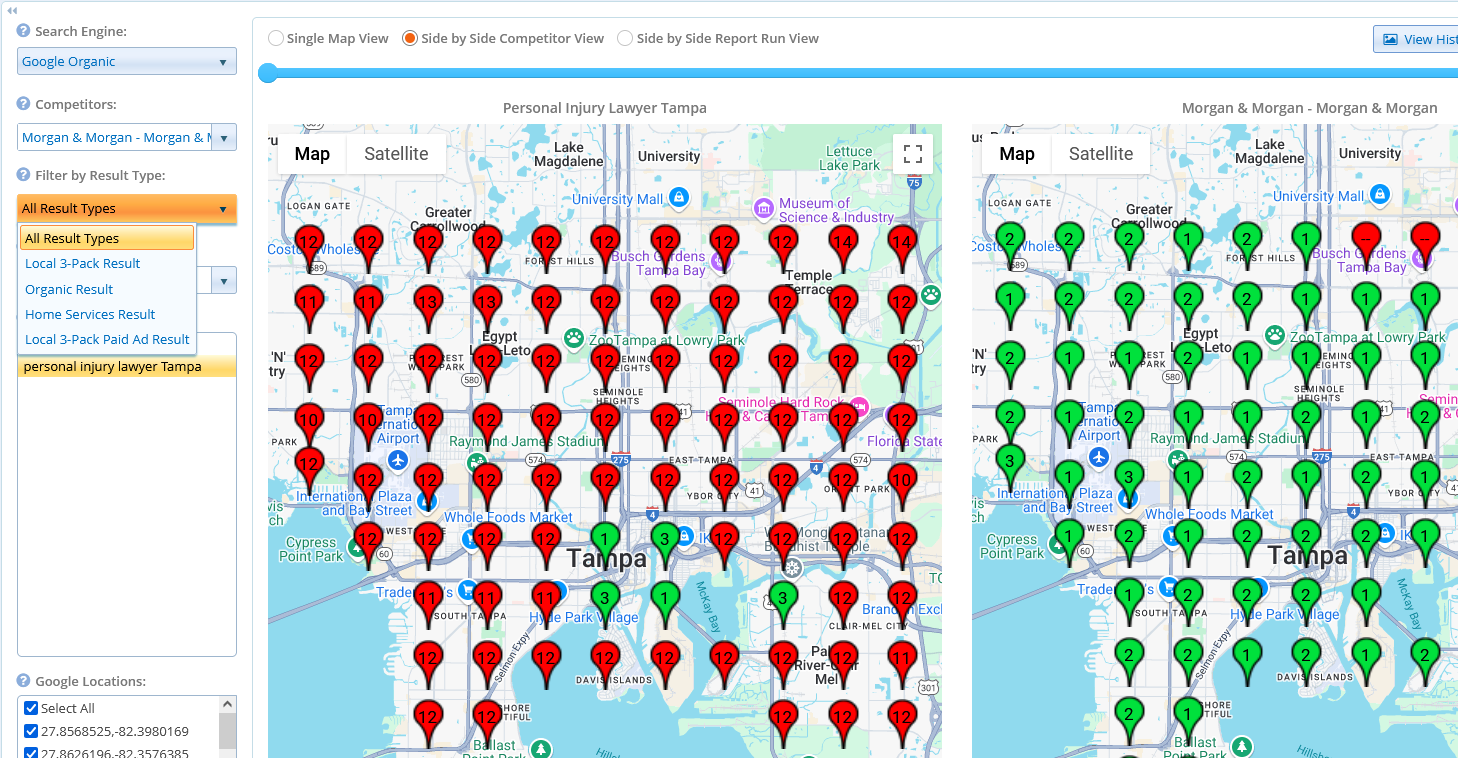Click paw icon right of Temple Terrace
1458x758 pixels.
click(x=931, y=295)
